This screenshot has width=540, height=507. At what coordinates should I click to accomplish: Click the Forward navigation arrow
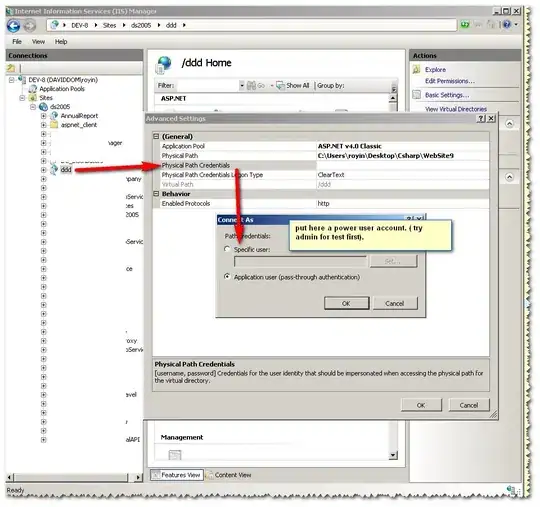pos(30,26)
